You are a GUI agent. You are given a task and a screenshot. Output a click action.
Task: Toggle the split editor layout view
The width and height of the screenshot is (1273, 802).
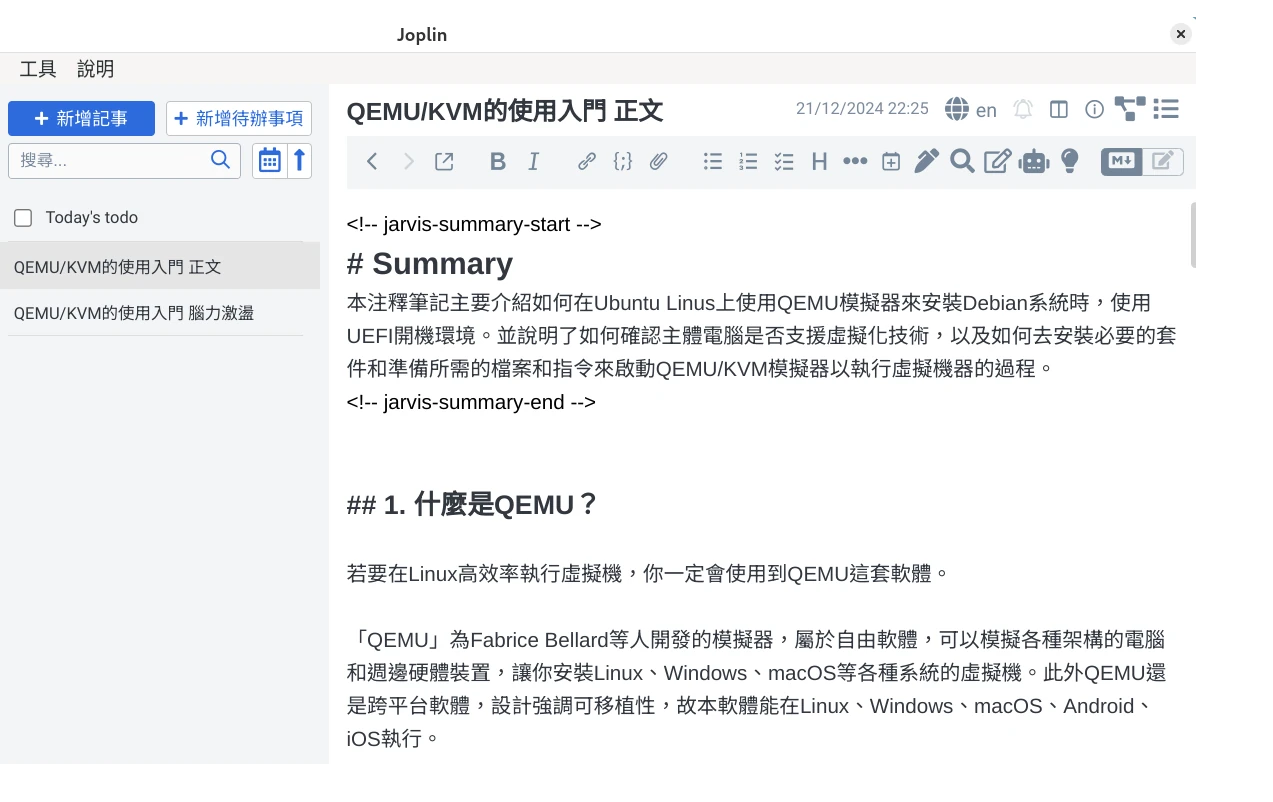coord(1058,110)
